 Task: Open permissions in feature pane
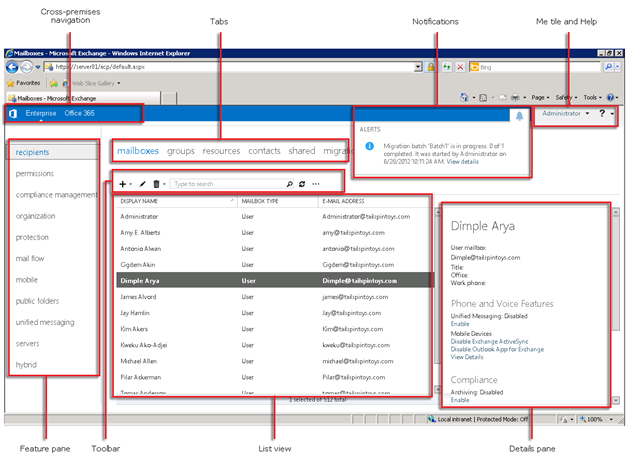click(x=34, y=173)
